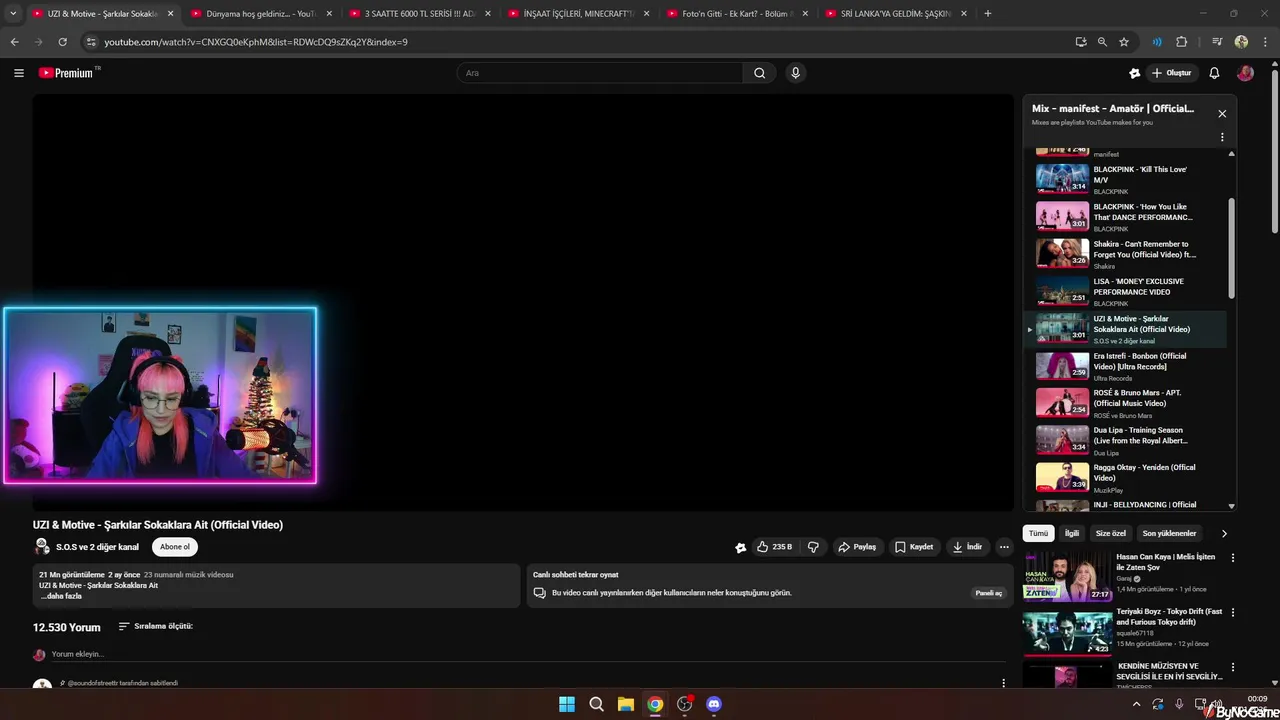Select the Tümü filter chip
1280x720 pixels.
click(x=1038, y=534)
